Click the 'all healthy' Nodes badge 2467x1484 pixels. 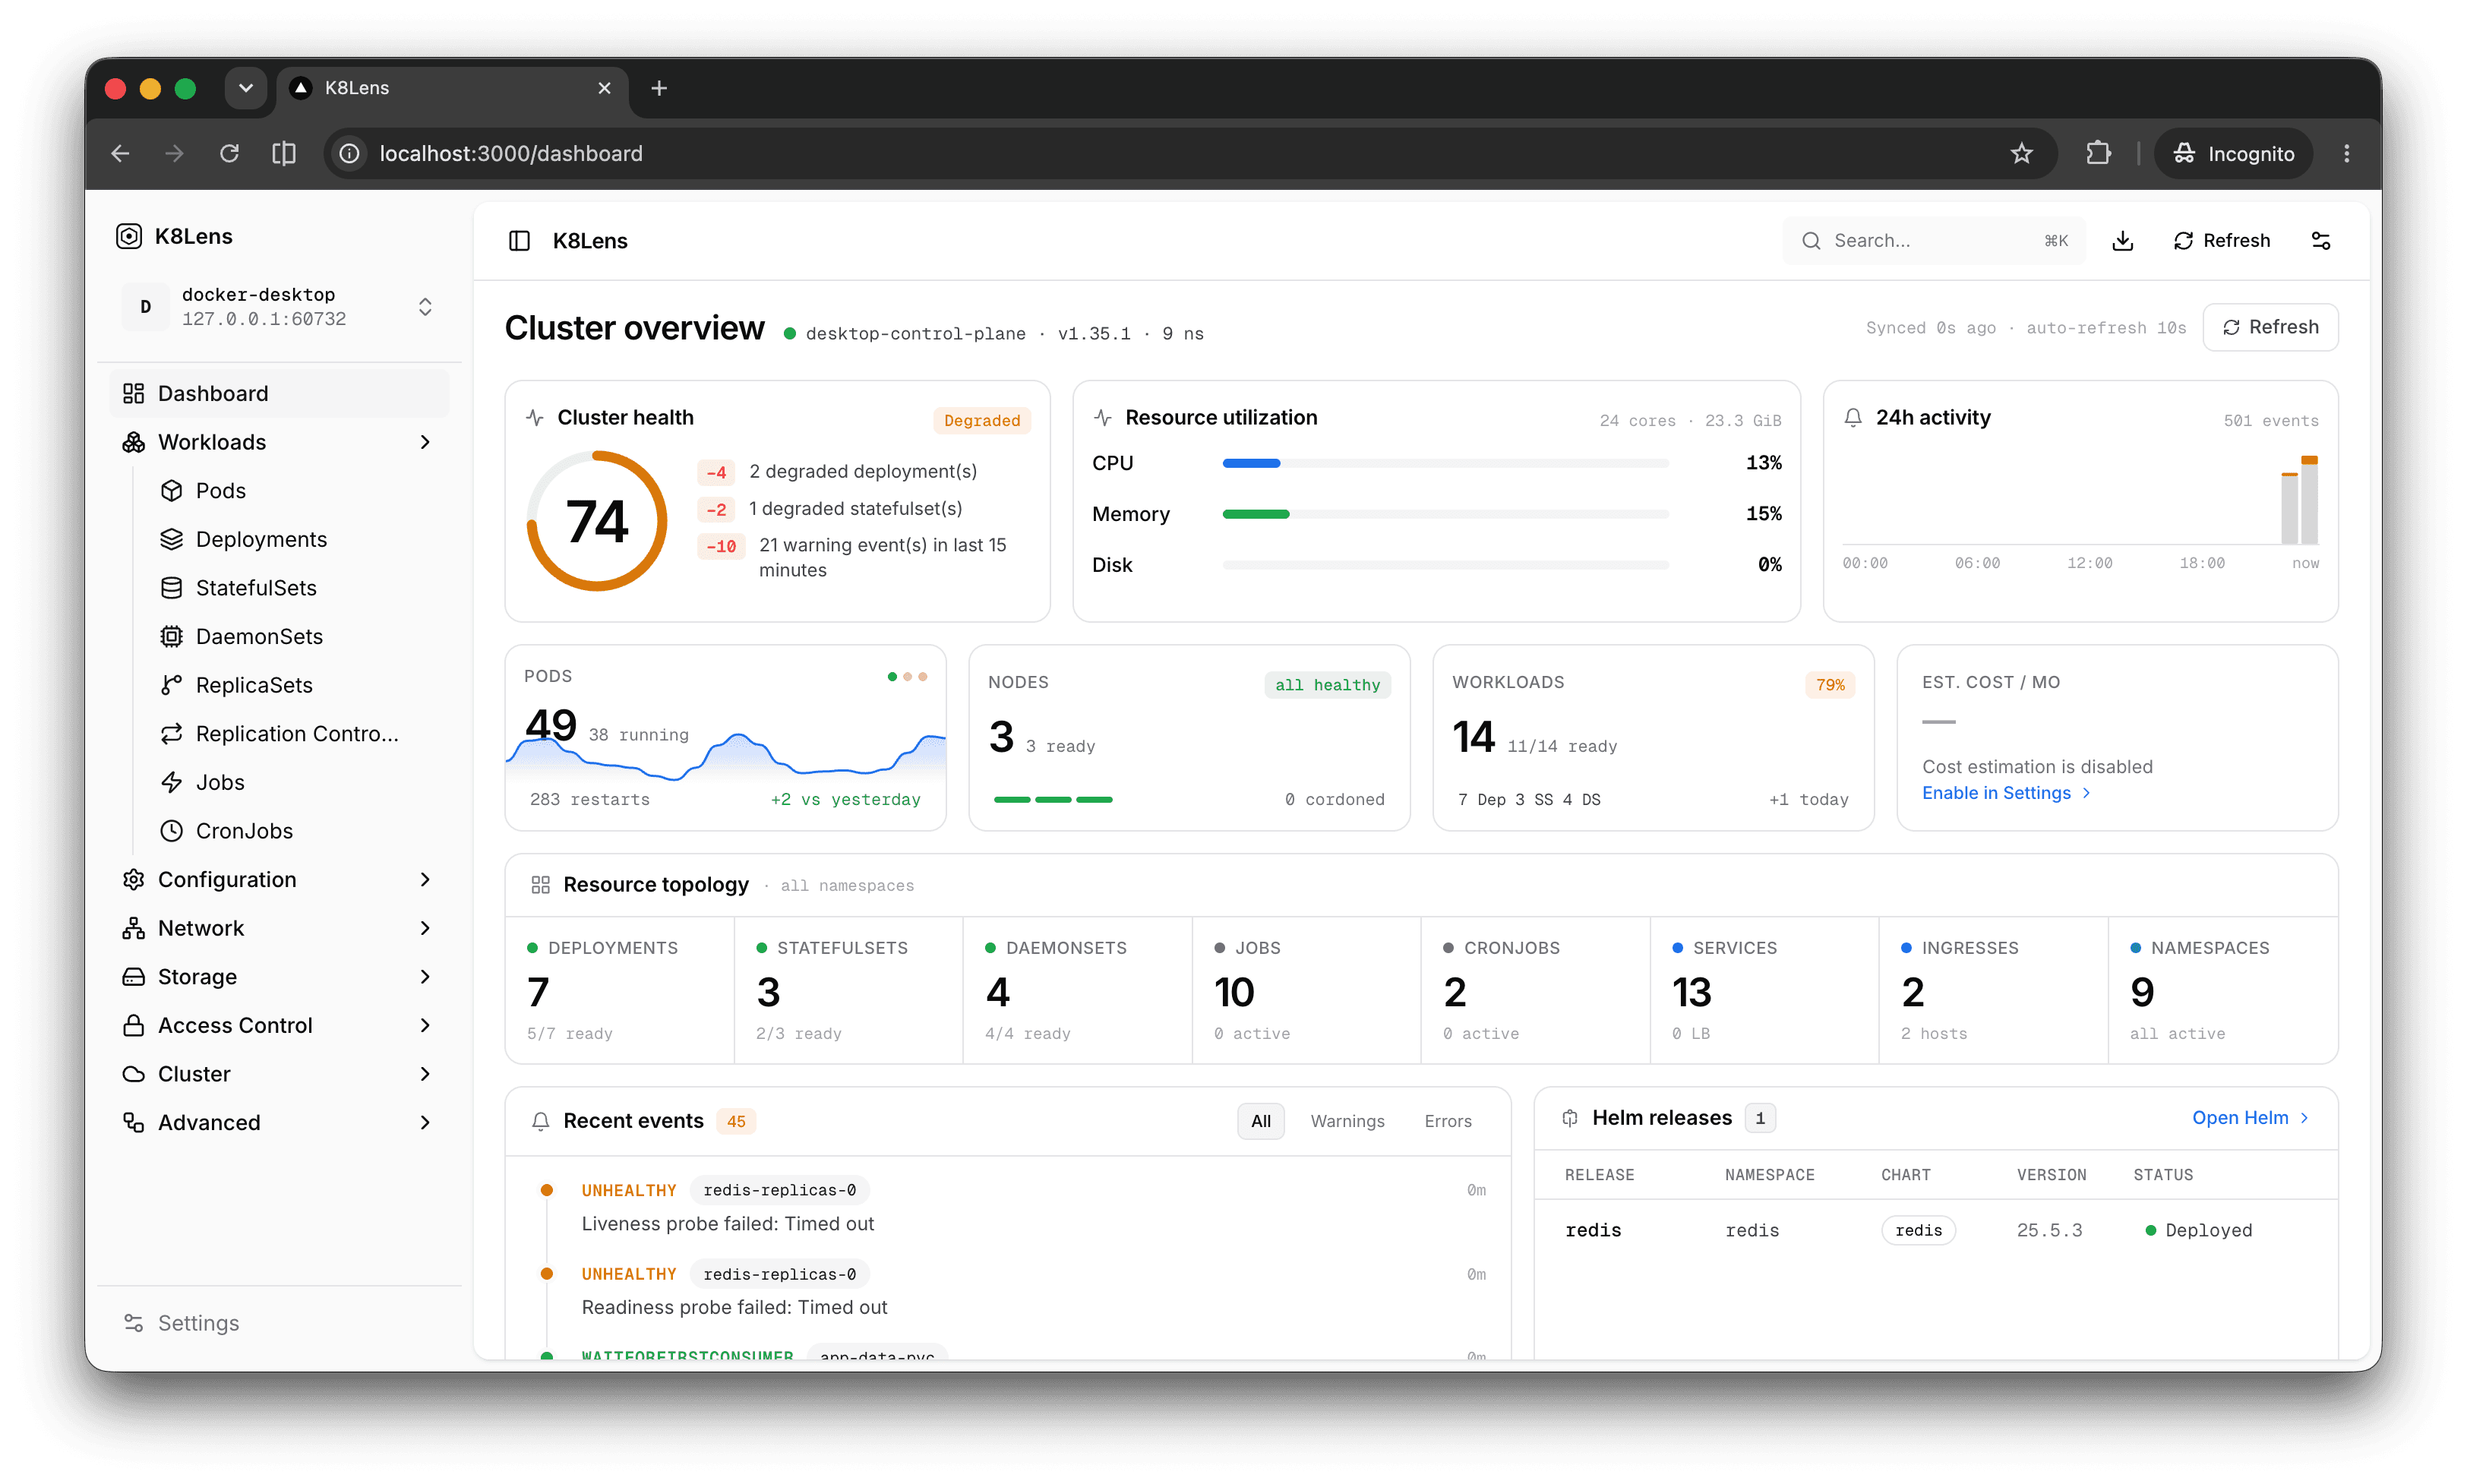(1327, 685)
